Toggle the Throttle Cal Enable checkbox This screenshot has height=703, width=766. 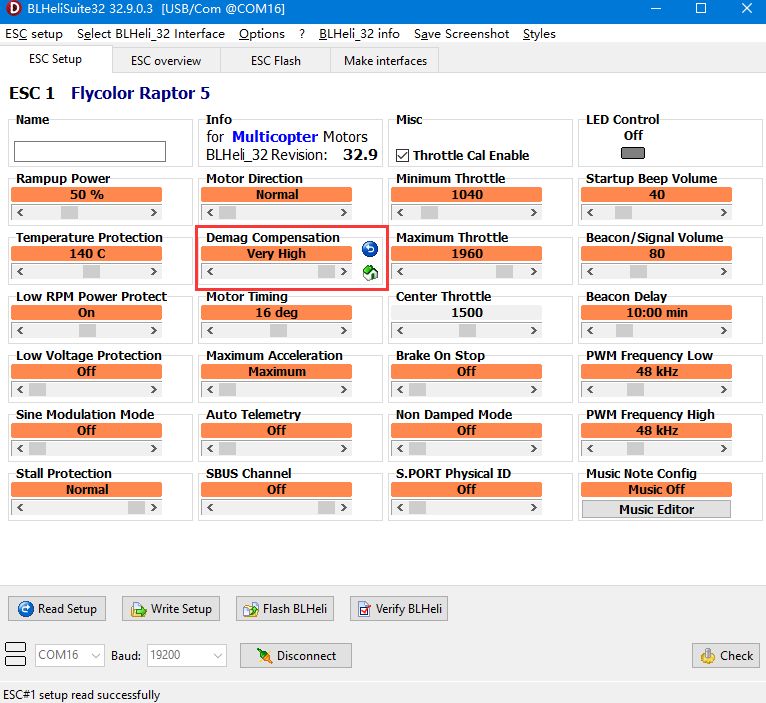[403, 155]
